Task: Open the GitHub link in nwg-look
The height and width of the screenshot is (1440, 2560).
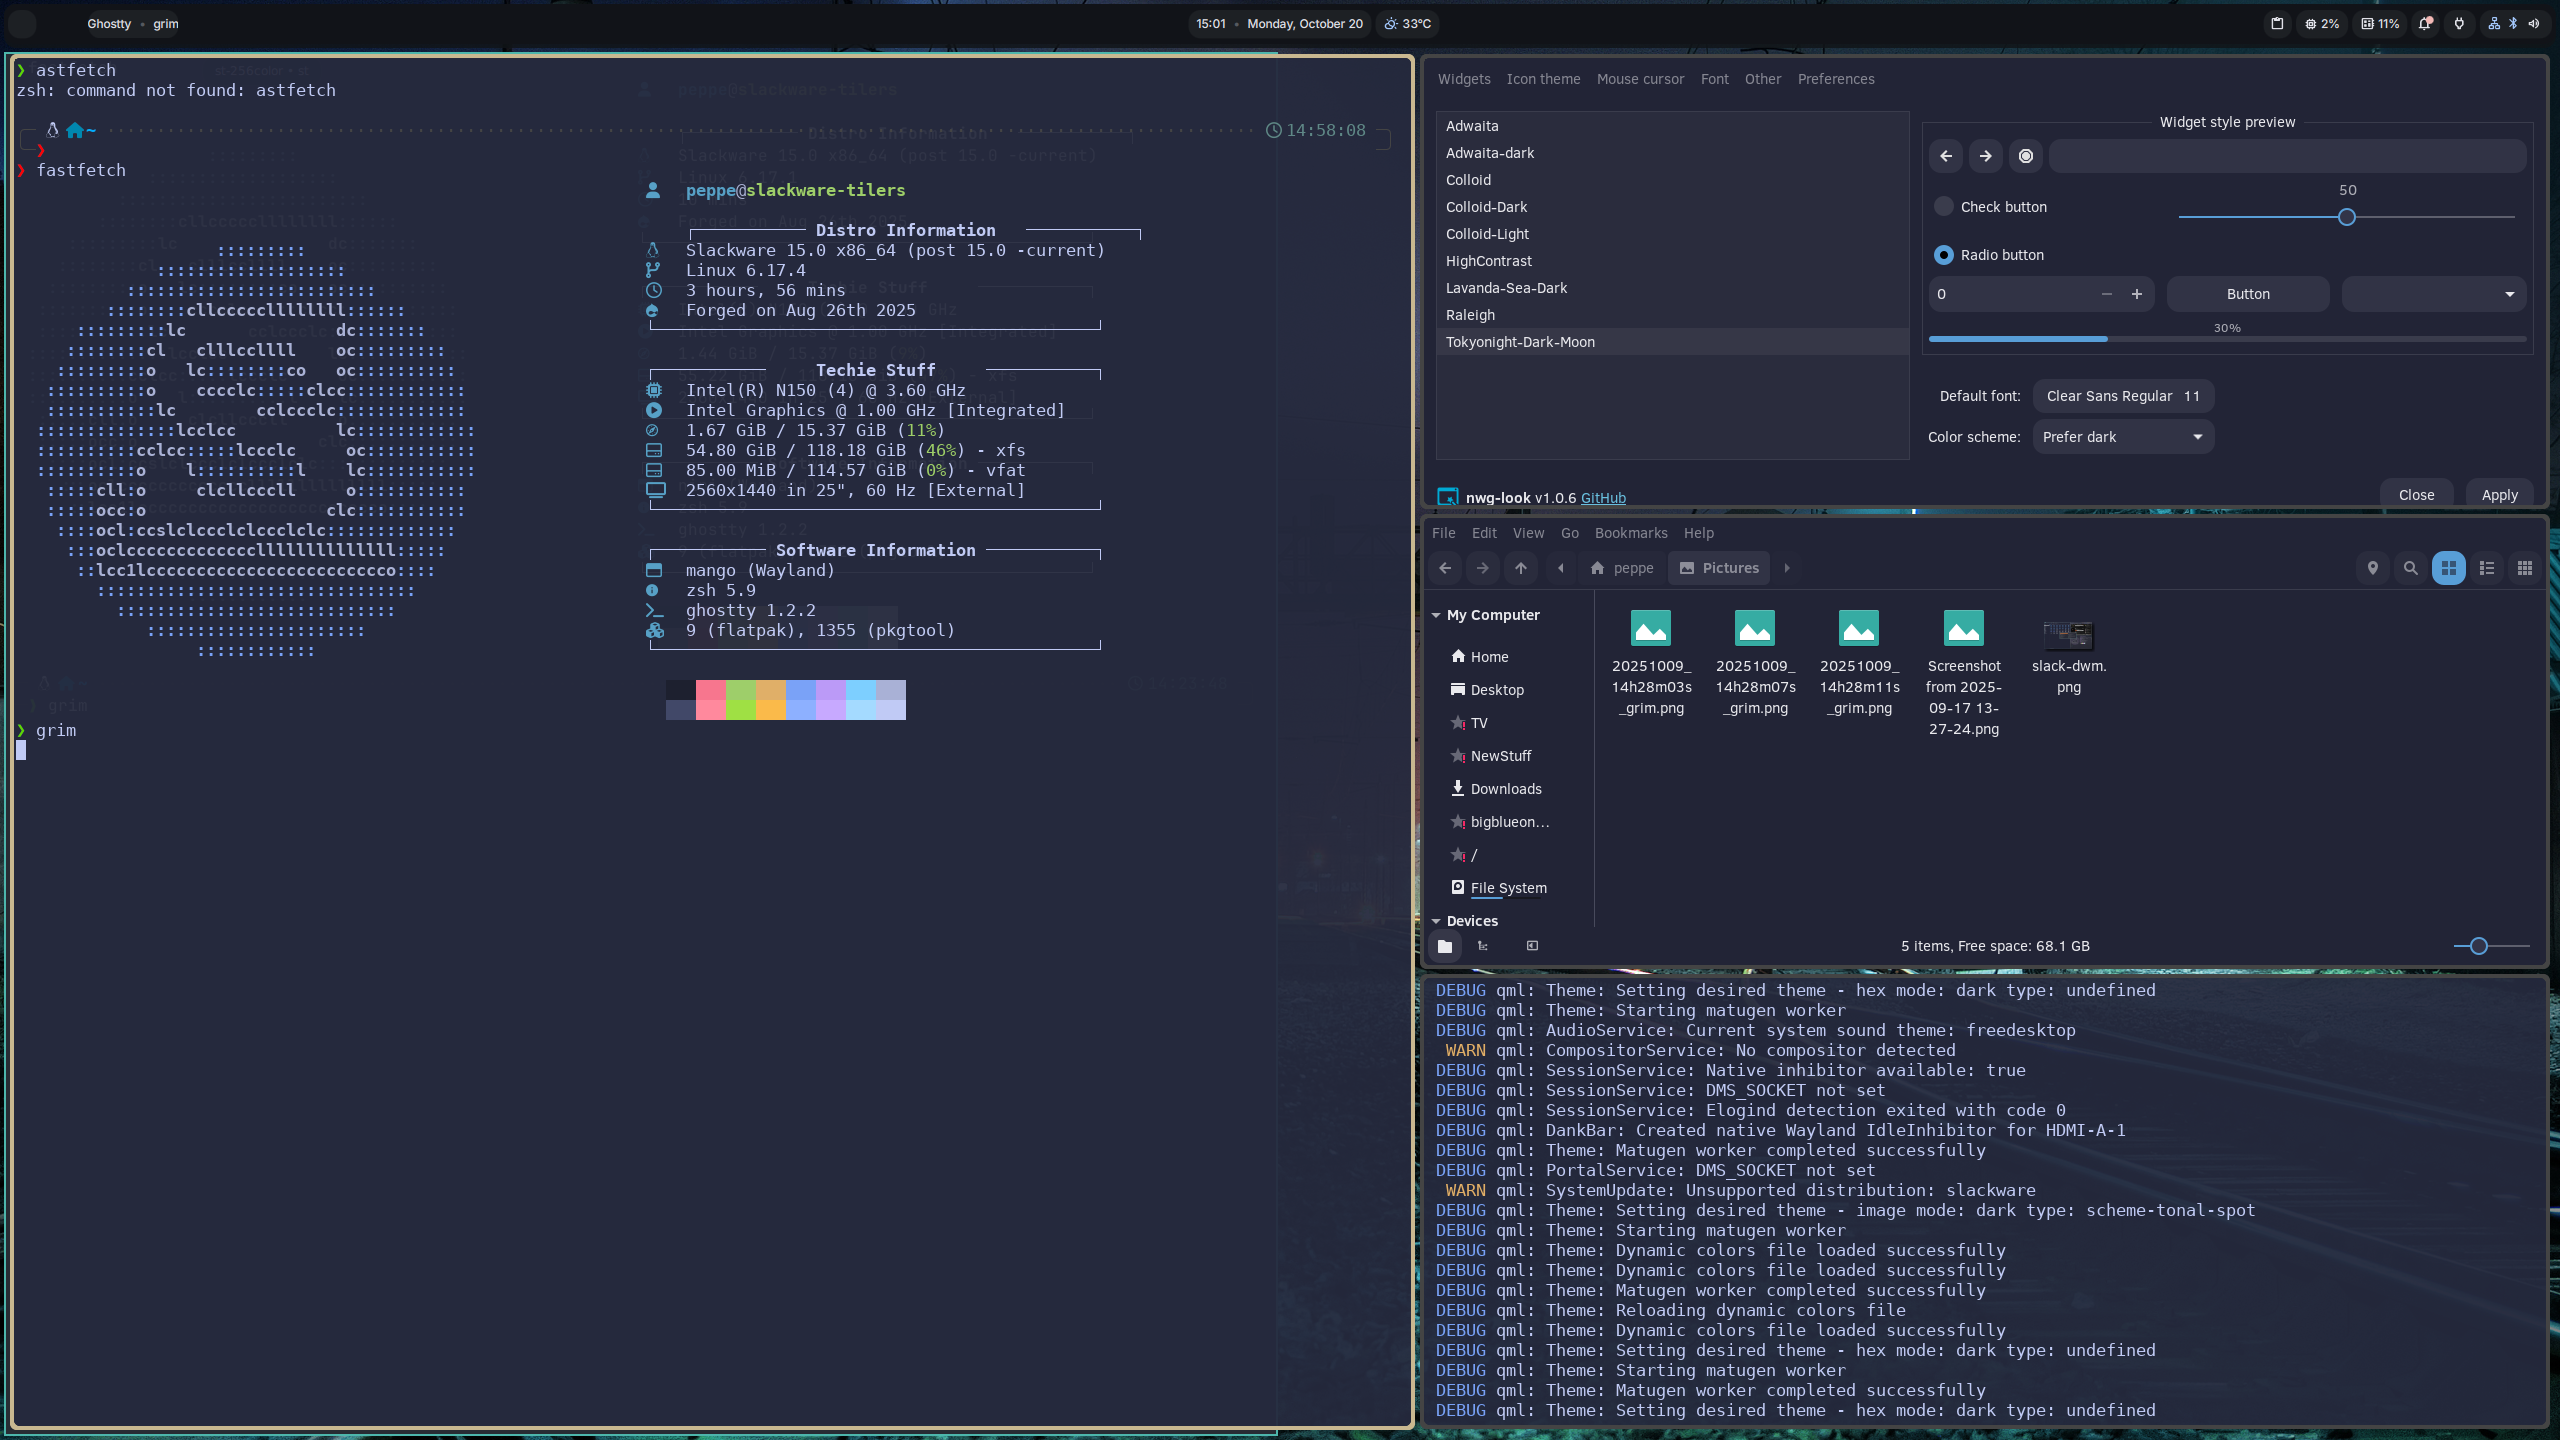Action: 1603,498
